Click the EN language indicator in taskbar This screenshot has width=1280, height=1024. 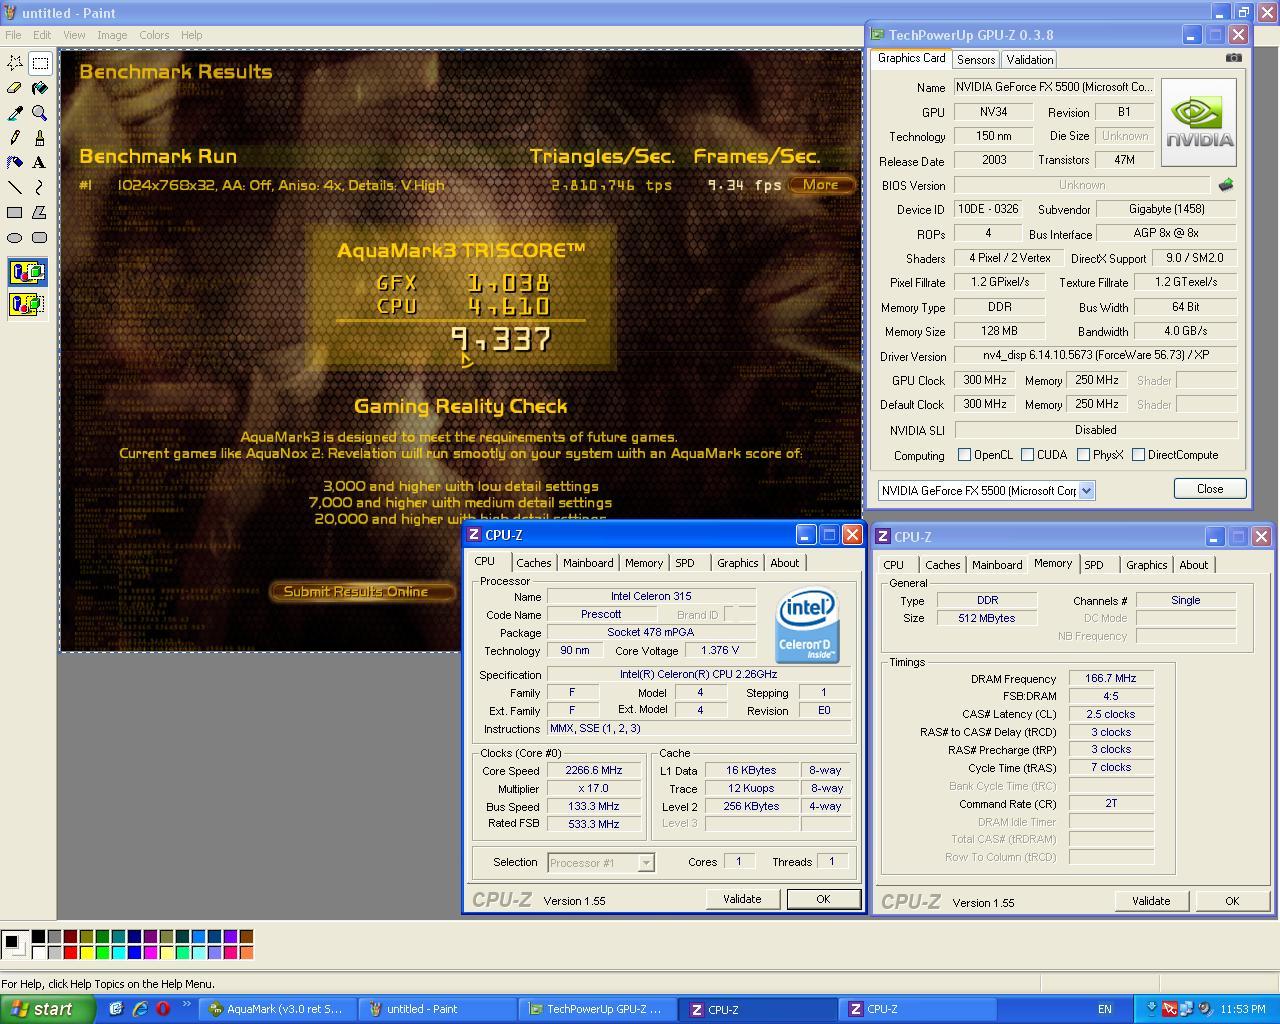coord(1104,1009)
